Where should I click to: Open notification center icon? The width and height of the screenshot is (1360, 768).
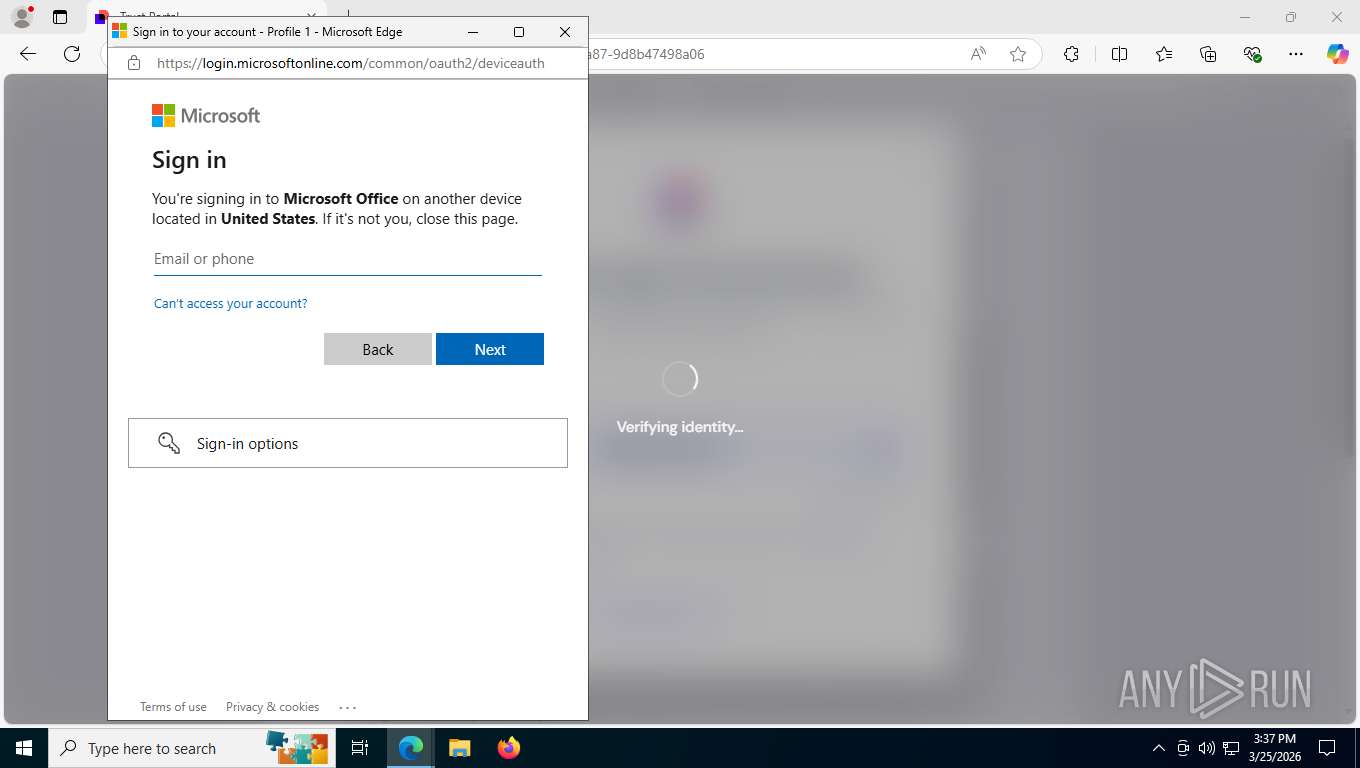click(x=1327, y=748)
